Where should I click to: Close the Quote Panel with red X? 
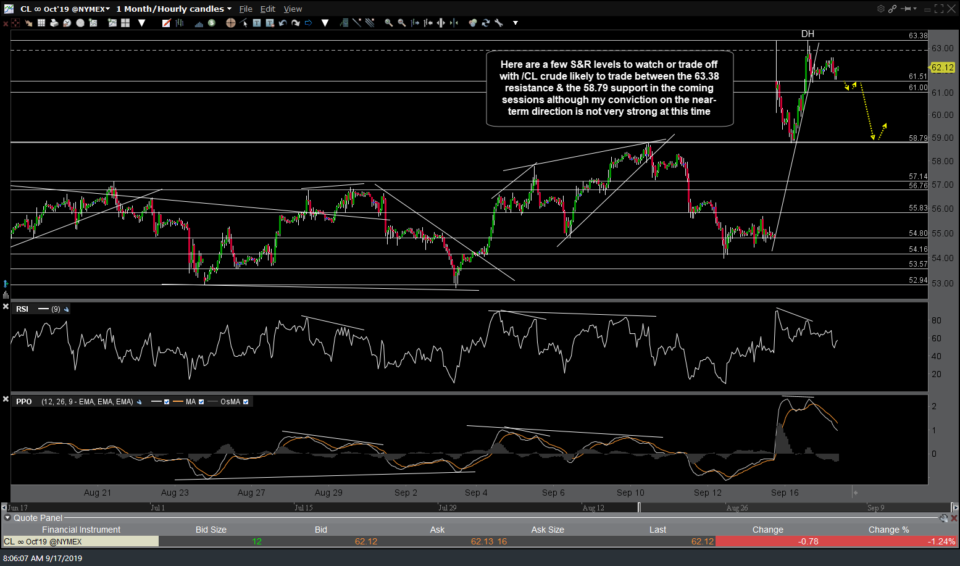pyautogui.click(x=952, y=518)
